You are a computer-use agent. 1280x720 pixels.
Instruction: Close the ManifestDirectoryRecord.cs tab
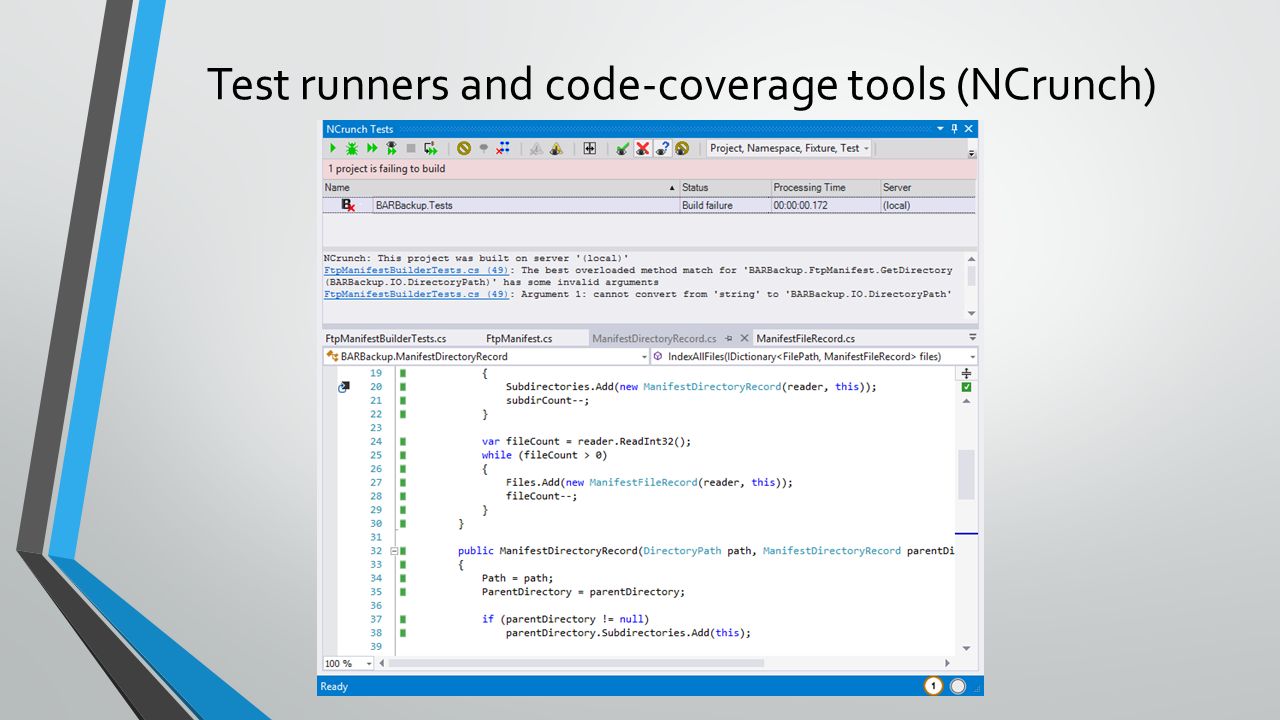click(744, 339)
